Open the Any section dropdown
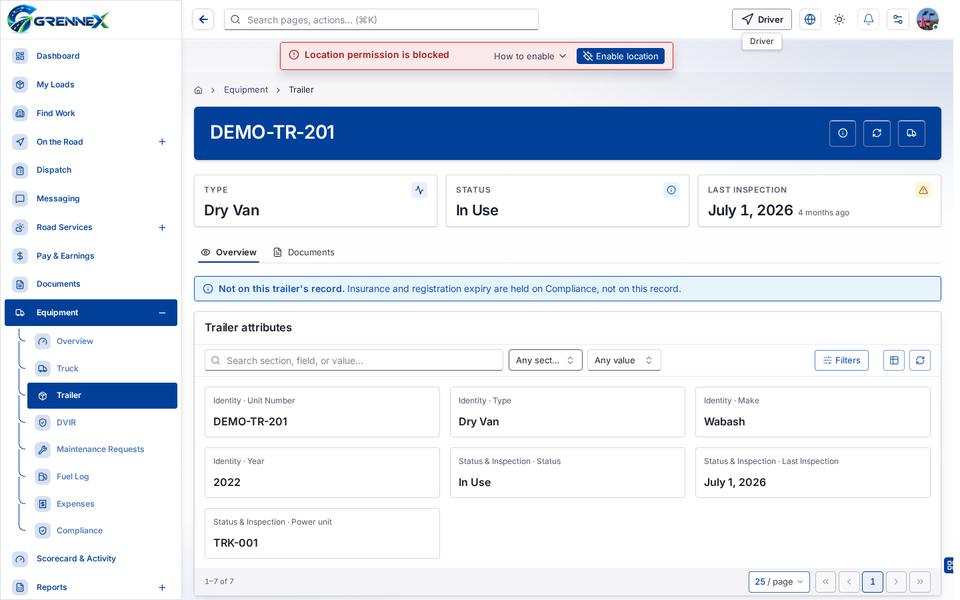 tap(545, 361)
